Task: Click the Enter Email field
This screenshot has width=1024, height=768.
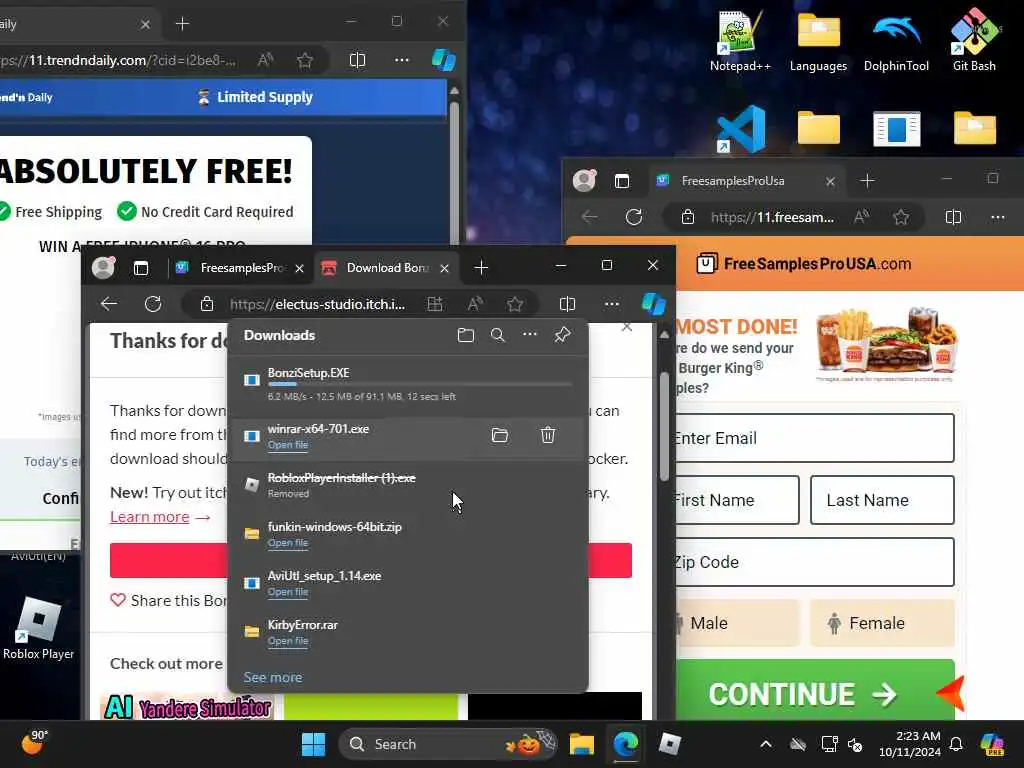Action: pos(814,438)
